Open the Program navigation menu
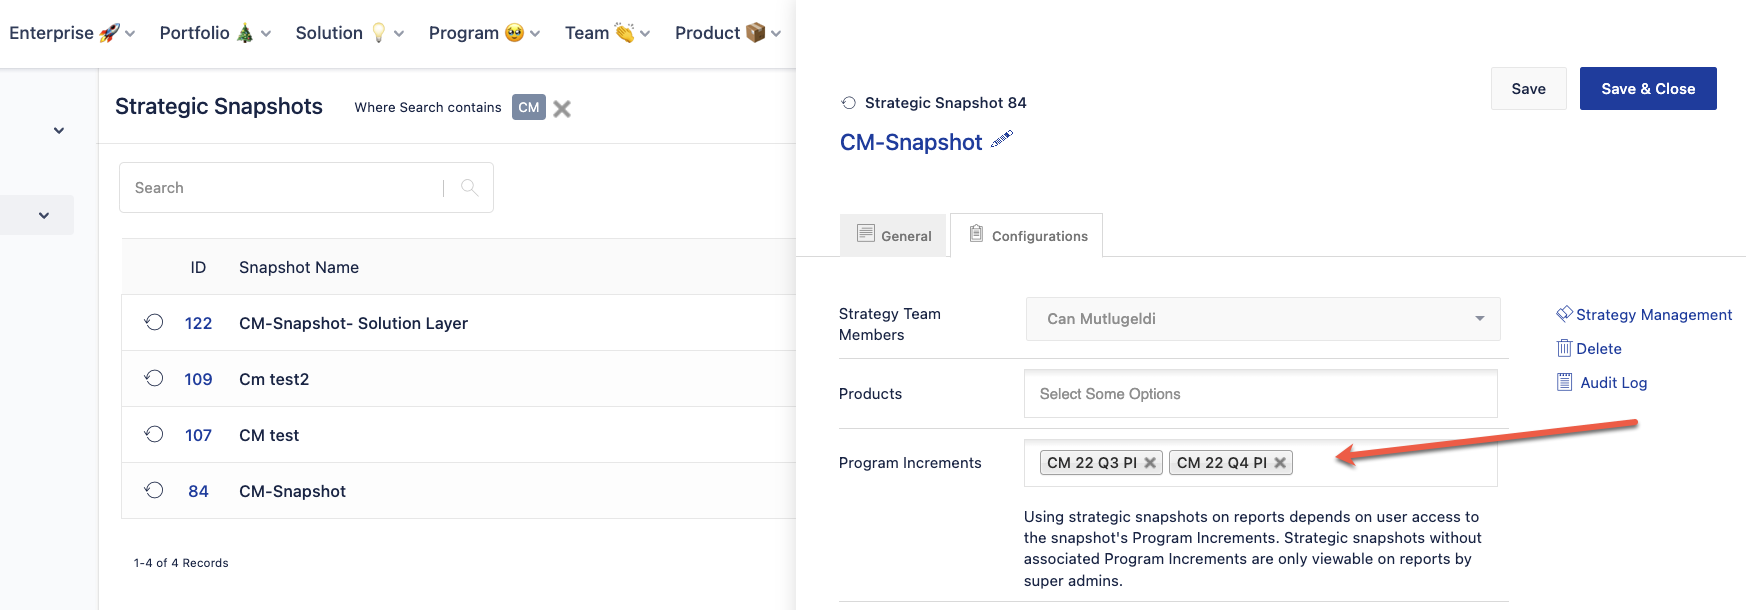This screenshot has height=610, width=1746. pyautogui.click(x=484, y=33)
